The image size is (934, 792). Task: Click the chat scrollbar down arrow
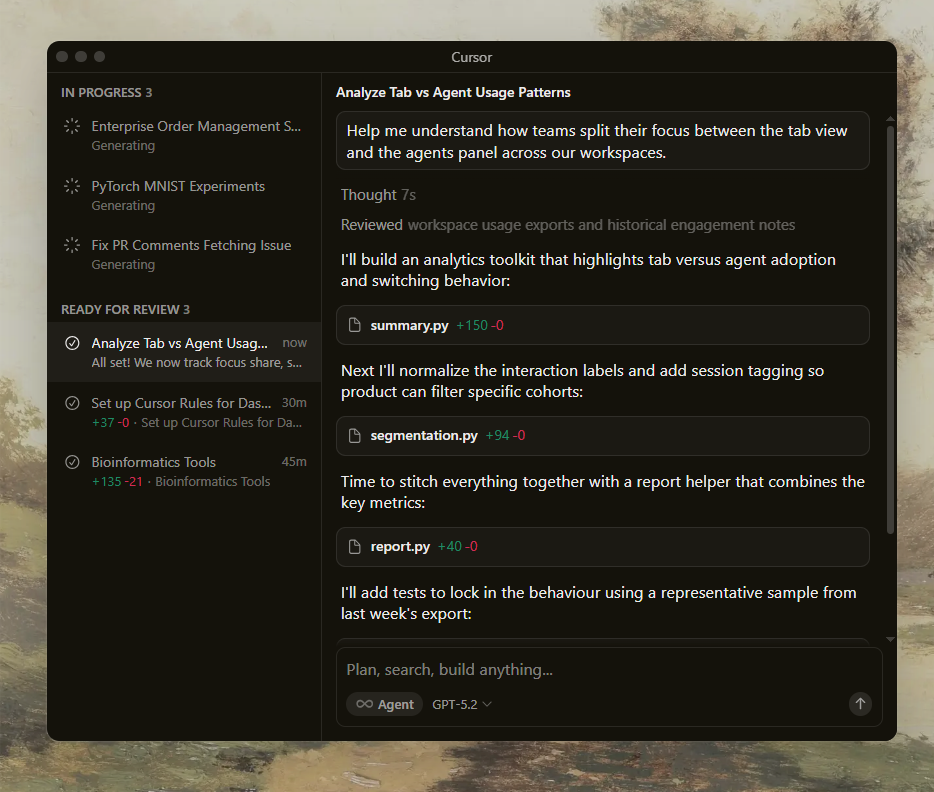coord(891,639)
